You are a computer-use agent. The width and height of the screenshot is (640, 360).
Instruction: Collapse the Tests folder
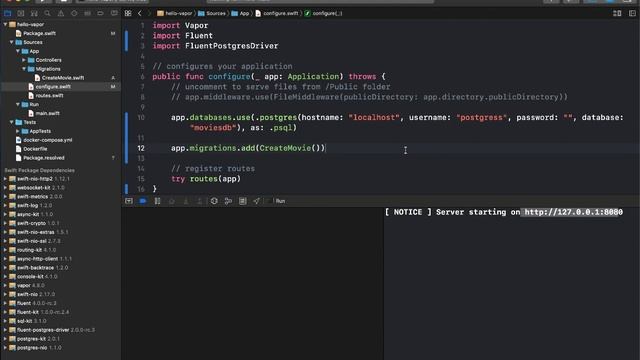[x=11, y=122]
